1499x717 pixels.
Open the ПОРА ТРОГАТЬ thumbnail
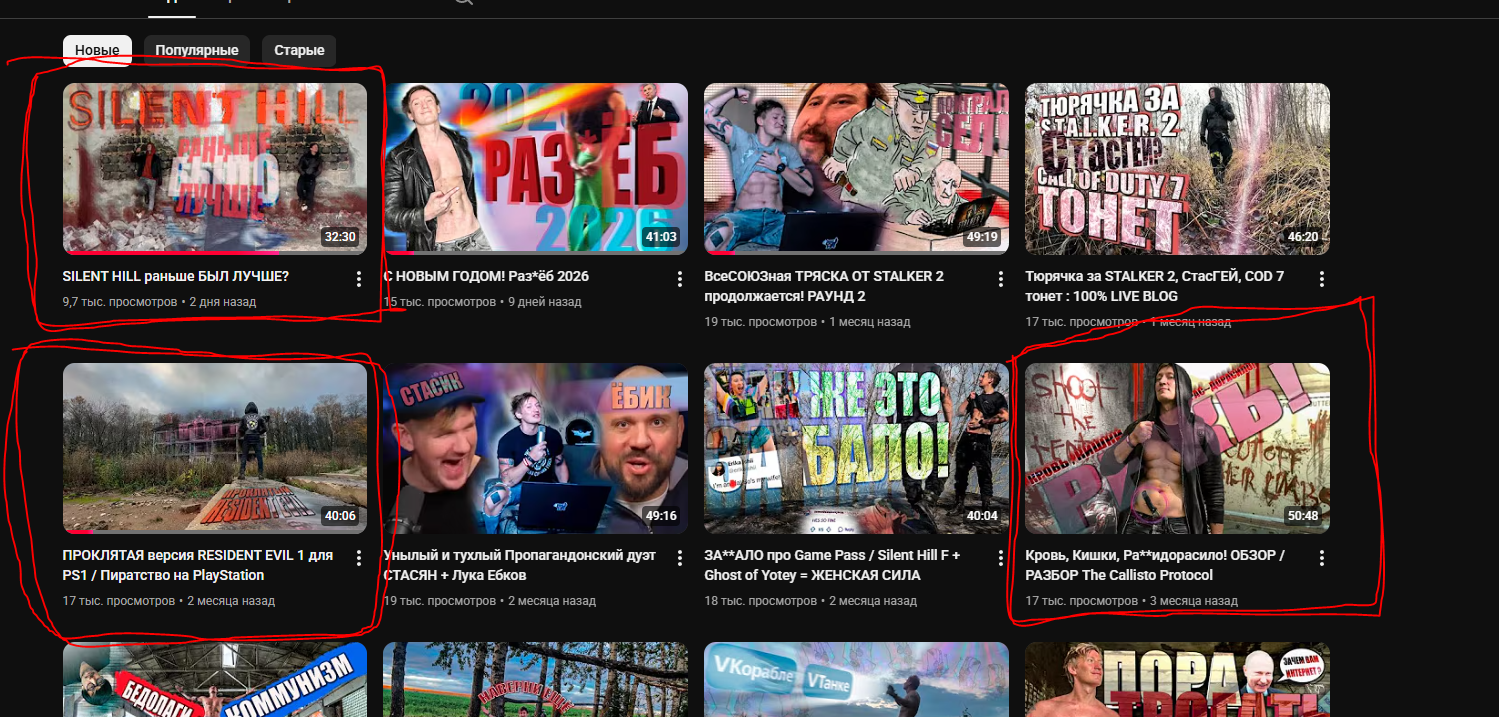click(x=1177, y=680)
